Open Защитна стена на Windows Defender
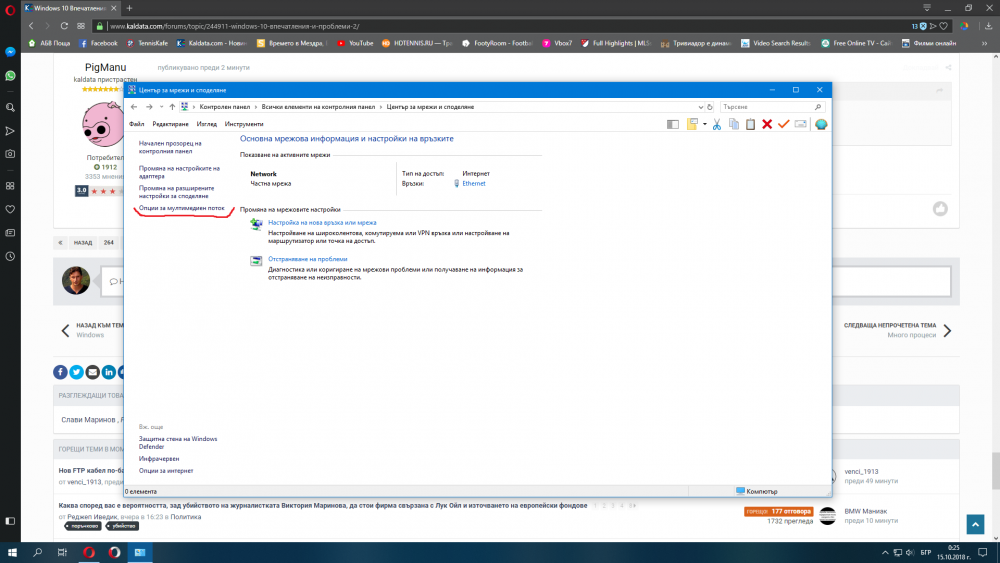1000x563 pixels. 178,443
